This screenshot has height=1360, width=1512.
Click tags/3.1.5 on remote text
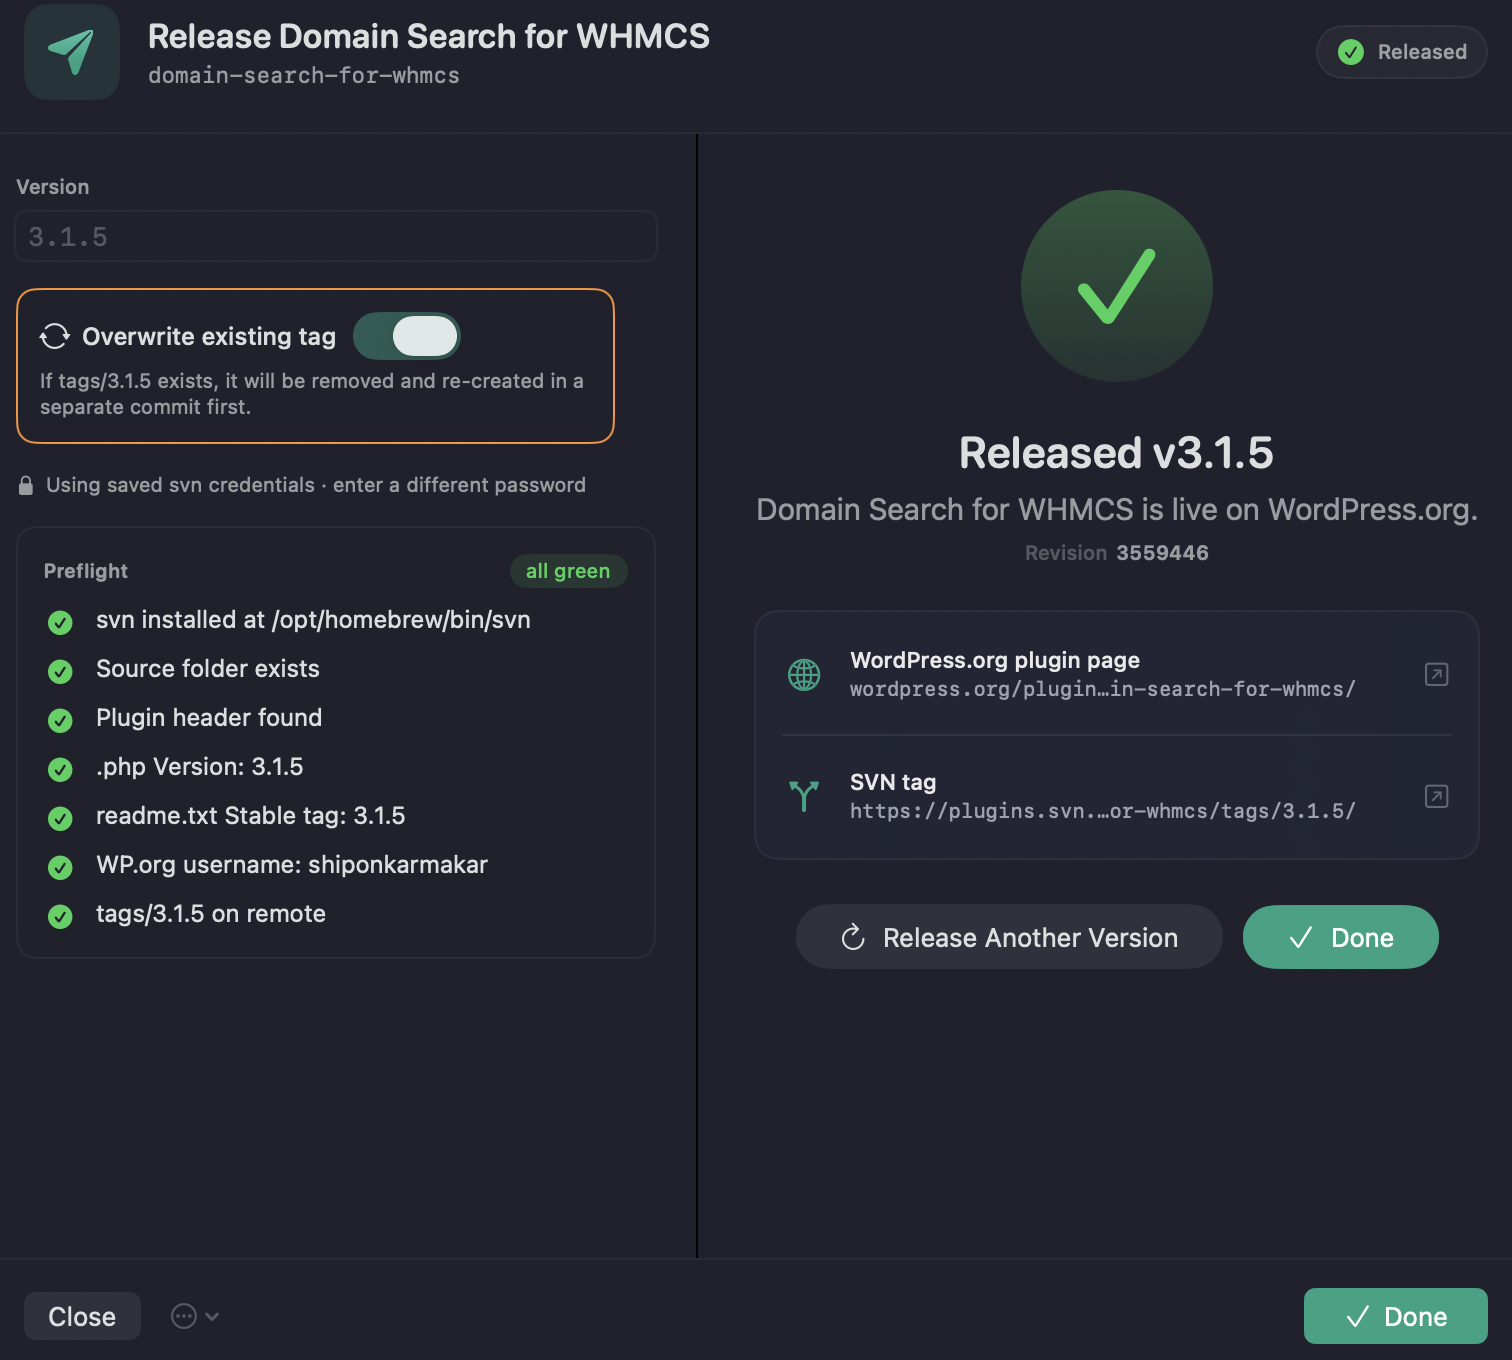[x=211, y=914]
